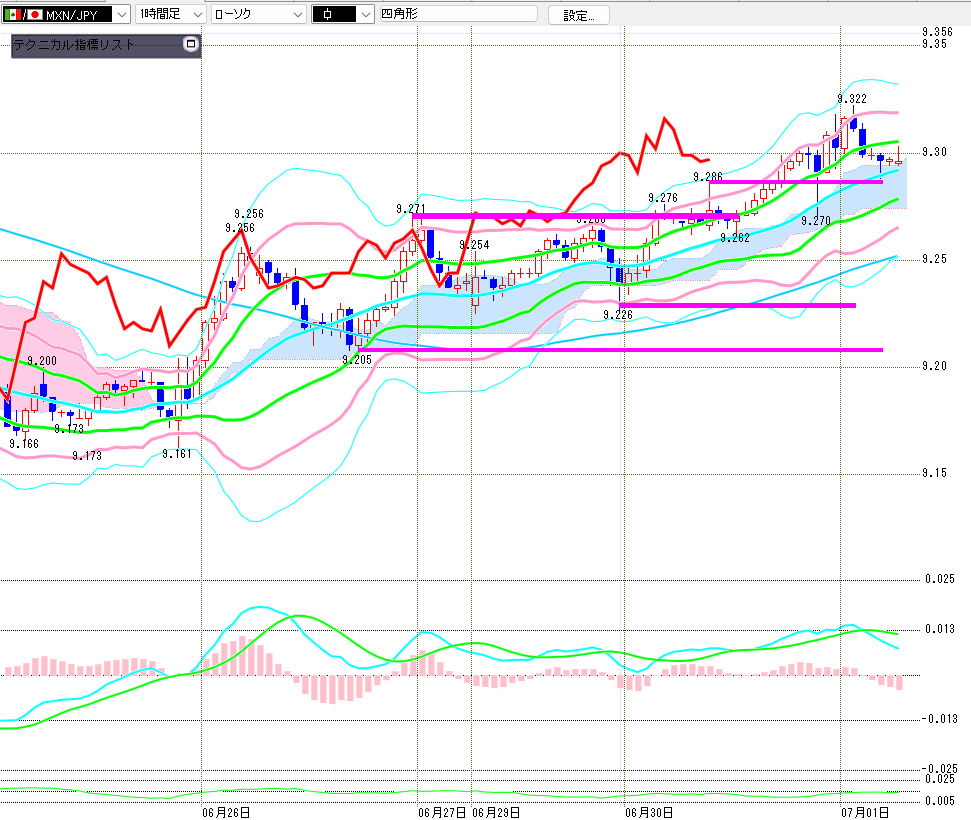Click the 四角形 drawing shape field
The image size is (971, 820).
(458, 14)
